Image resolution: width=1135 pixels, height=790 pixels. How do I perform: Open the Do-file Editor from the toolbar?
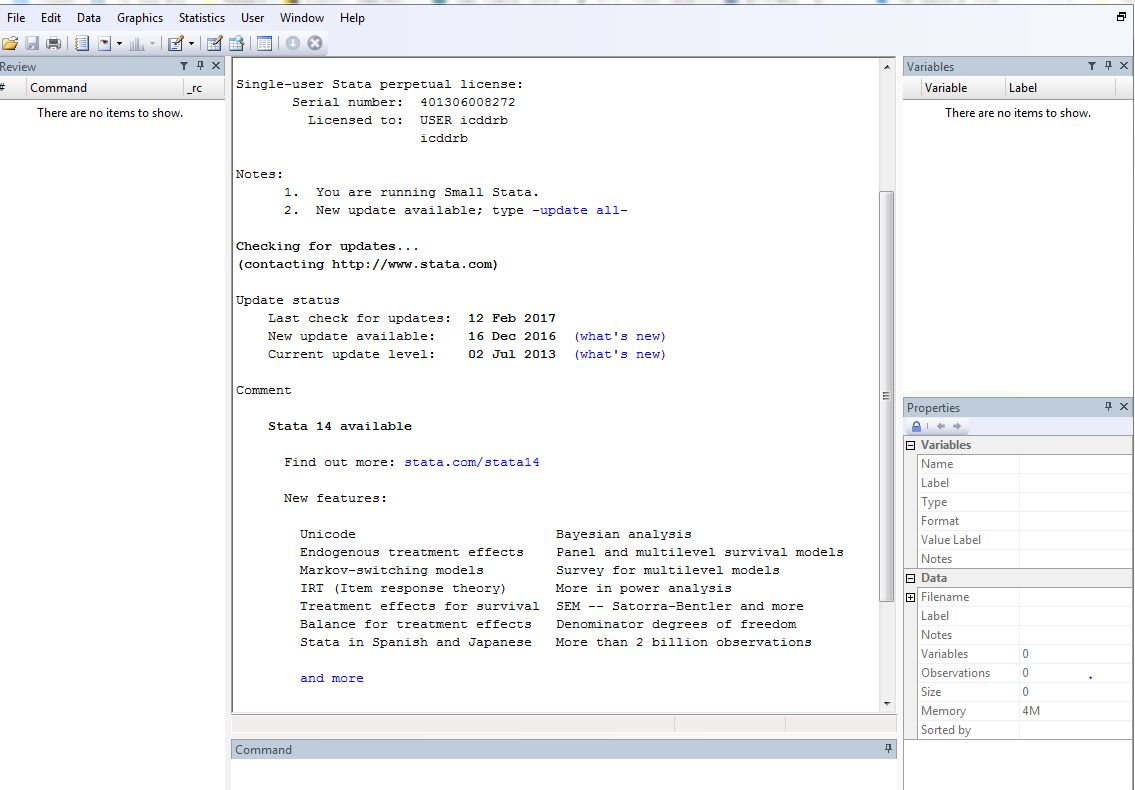click(x=176, y=42)
